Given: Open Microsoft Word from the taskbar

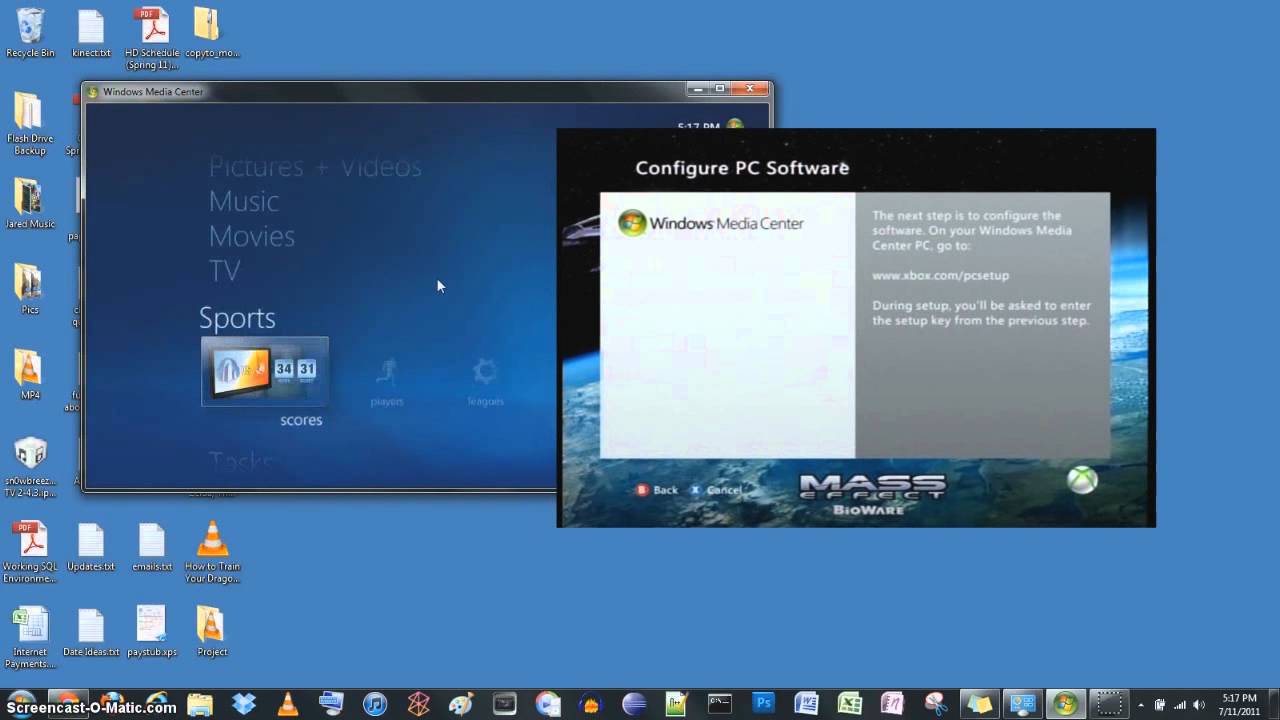Looking at the screenshot, I should pyautogui.click(x=808, y=703).
